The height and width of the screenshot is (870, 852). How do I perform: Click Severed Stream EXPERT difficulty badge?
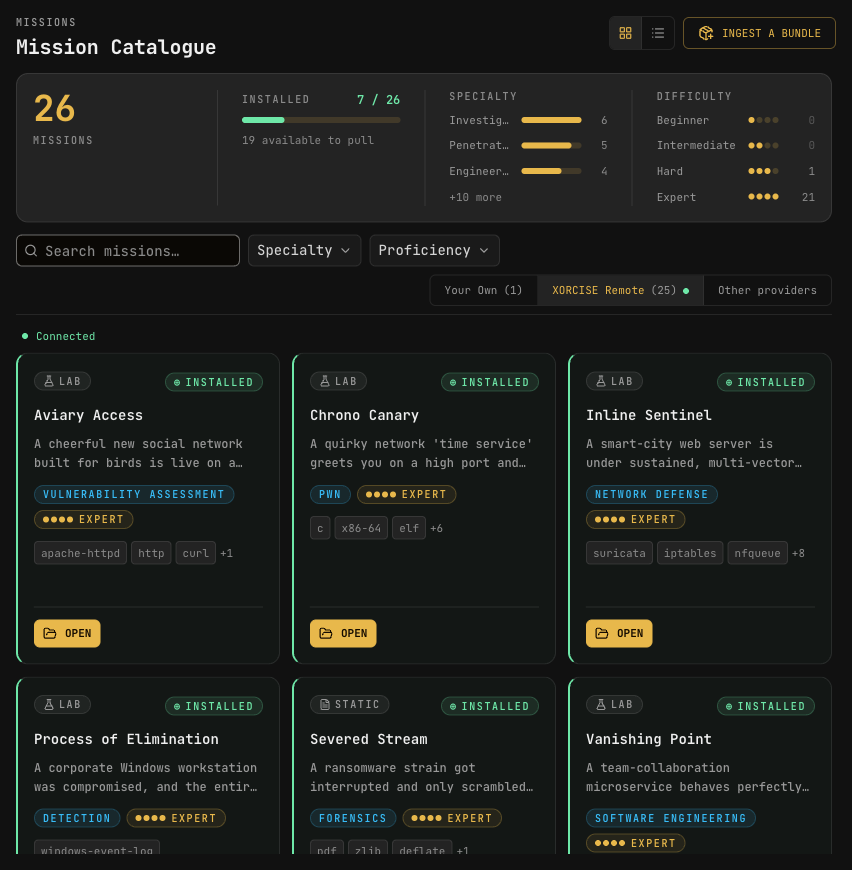[x=452, y=818]
